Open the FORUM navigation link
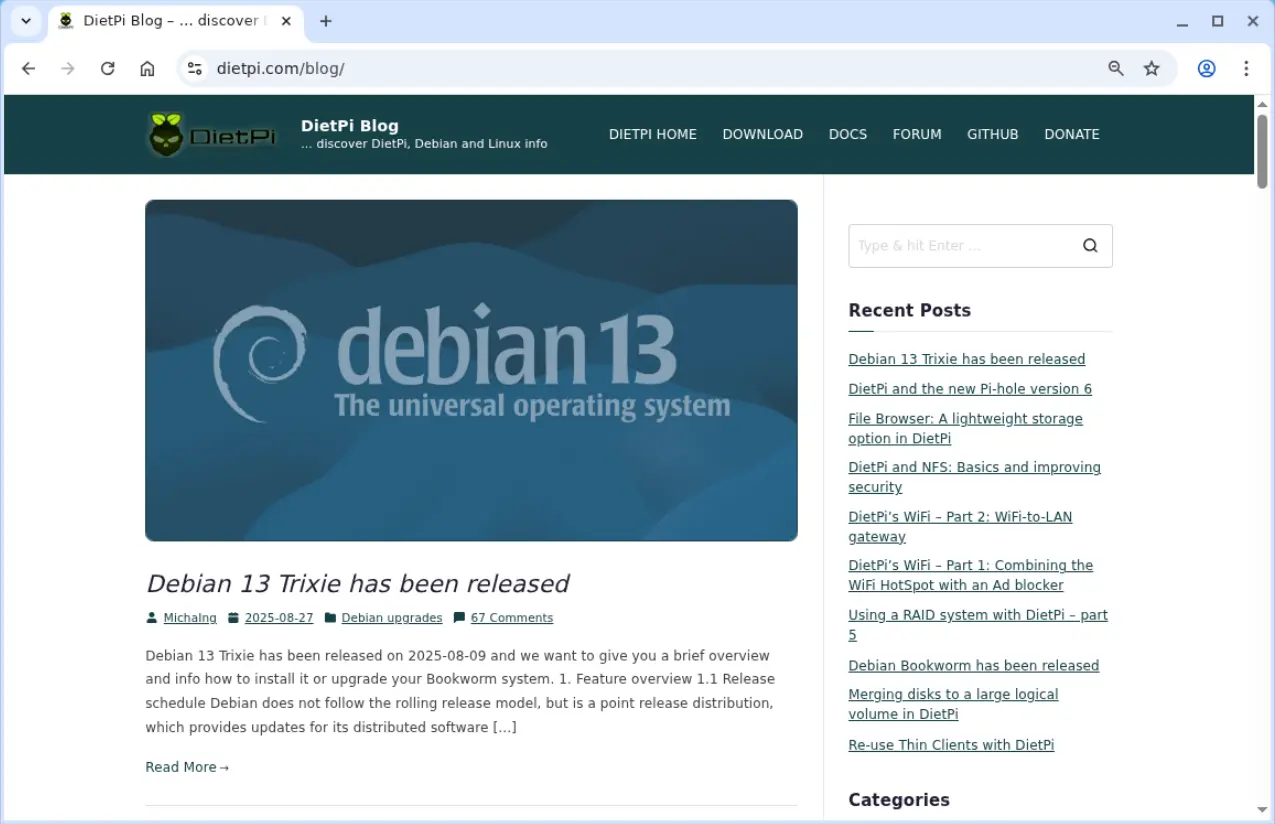This screenshot has height=824, width=1275. click(916, 134)
